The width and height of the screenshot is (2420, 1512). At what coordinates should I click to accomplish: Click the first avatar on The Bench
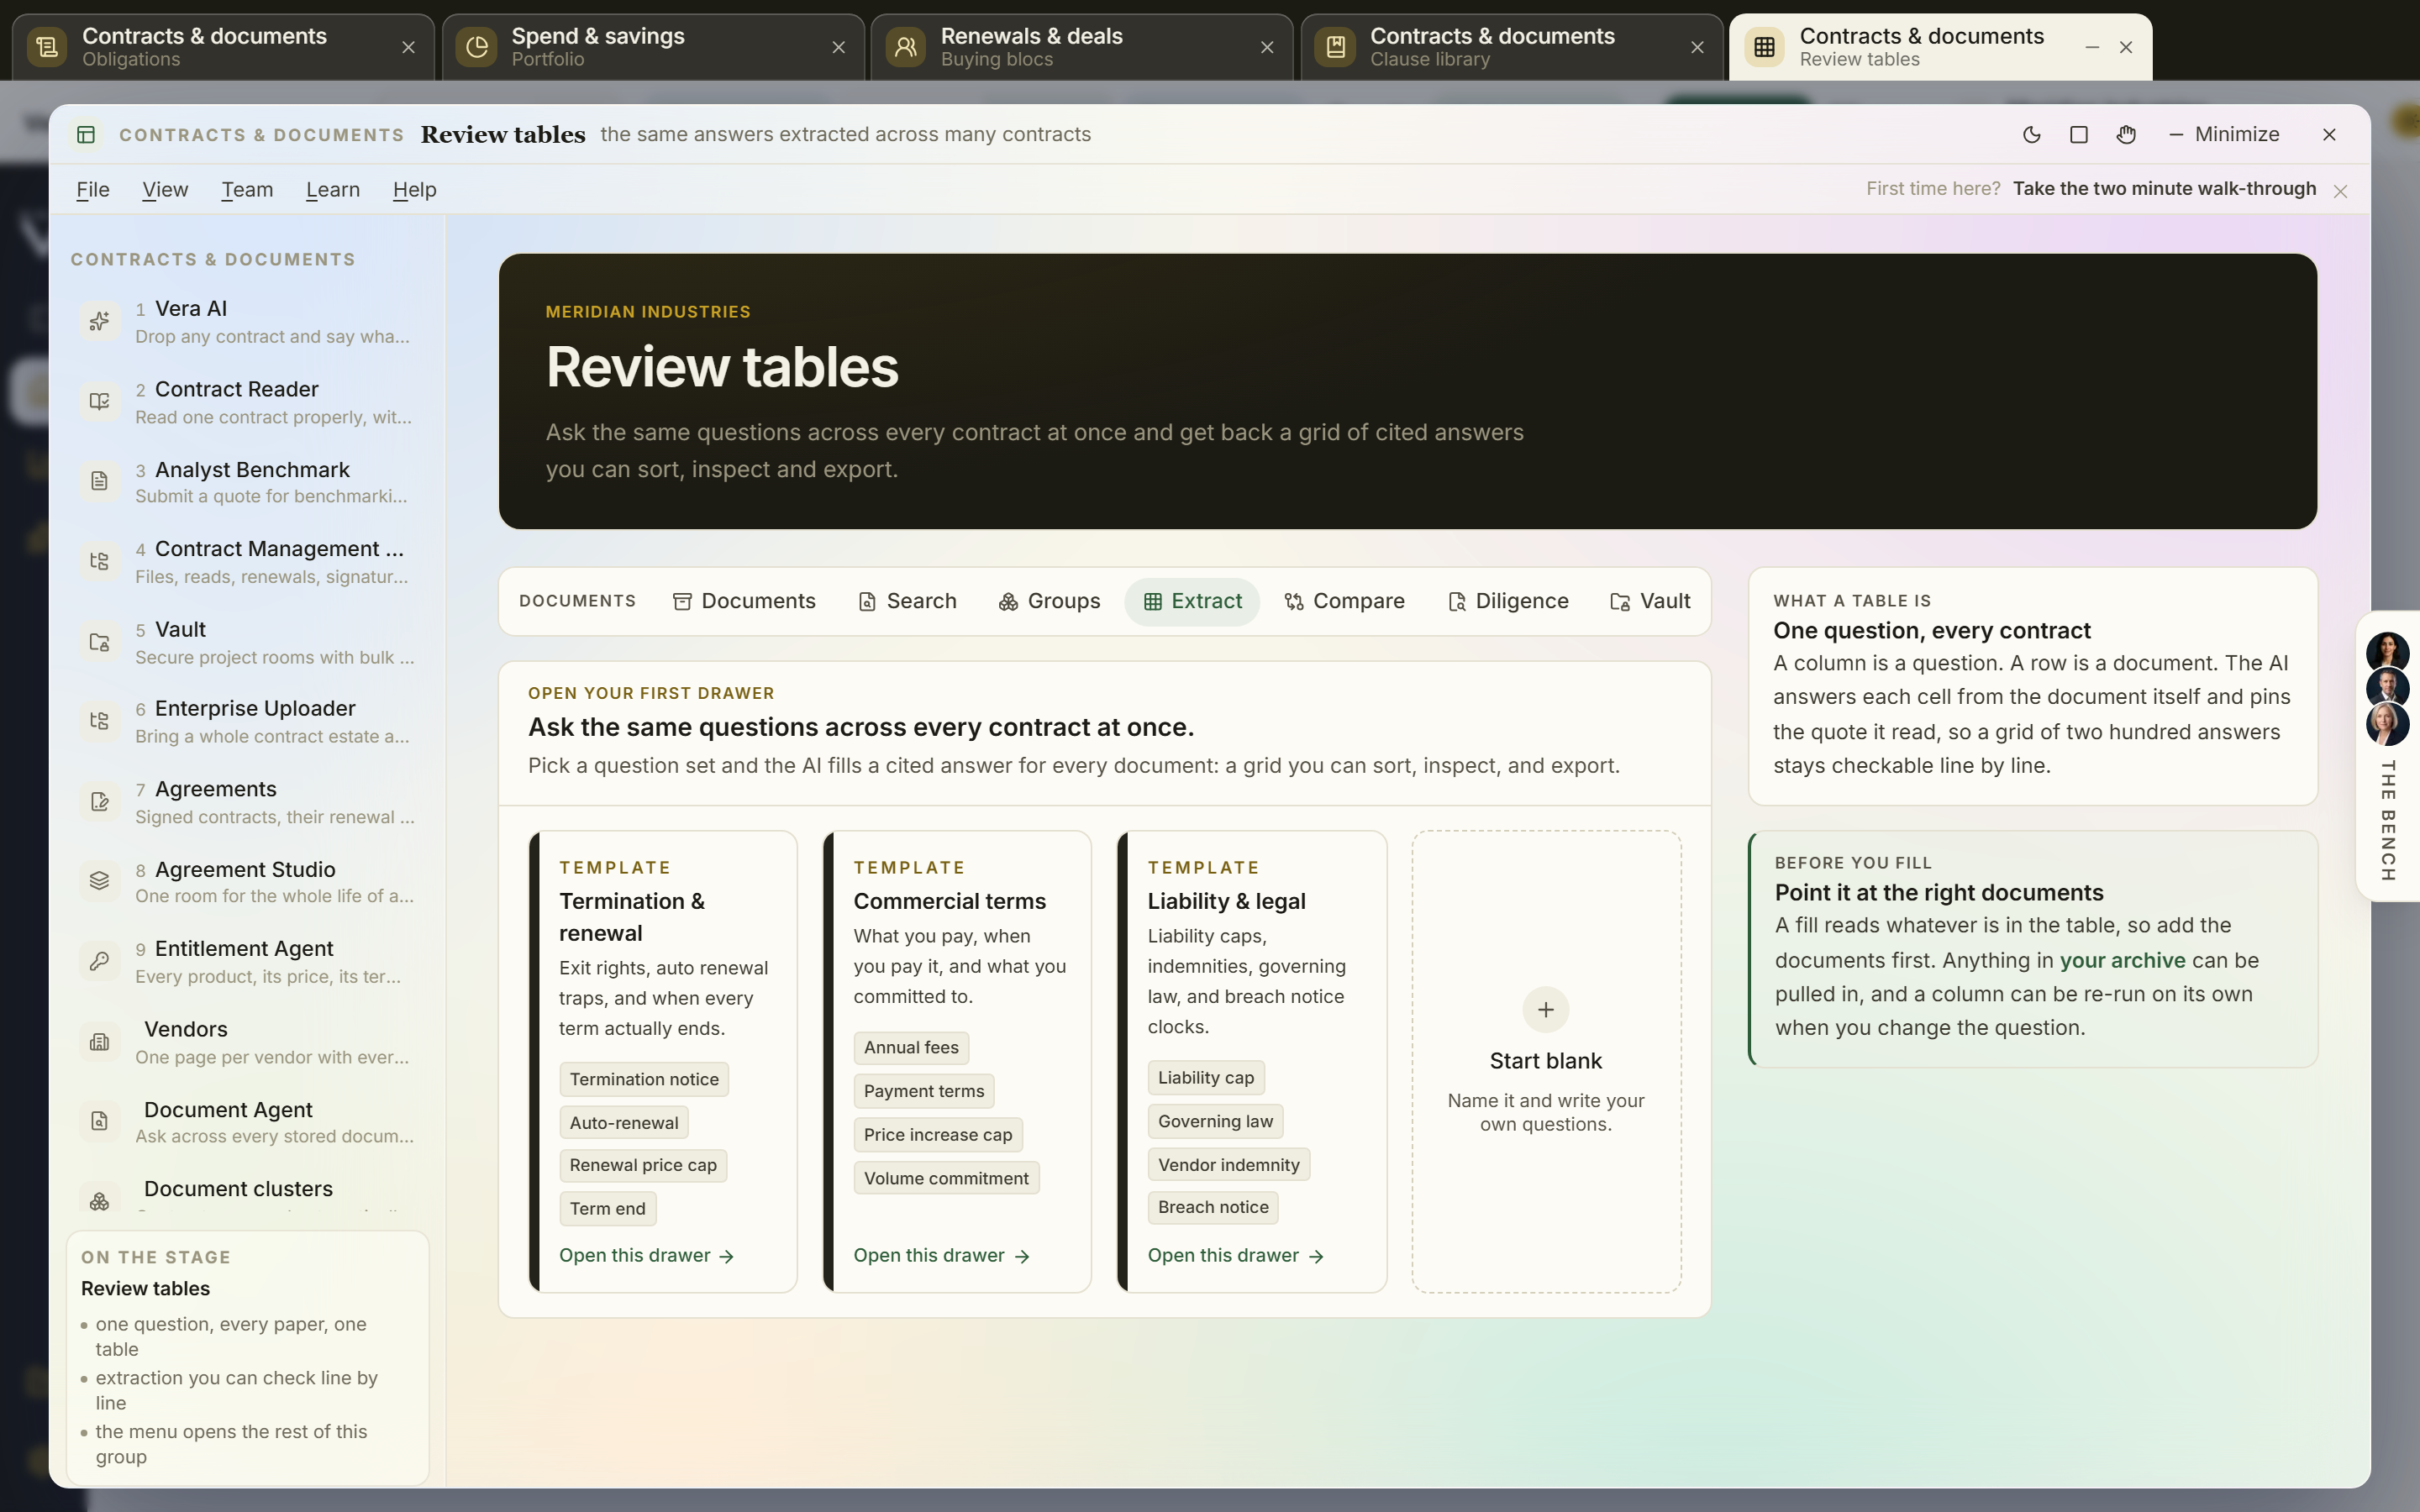[2387, 652]
